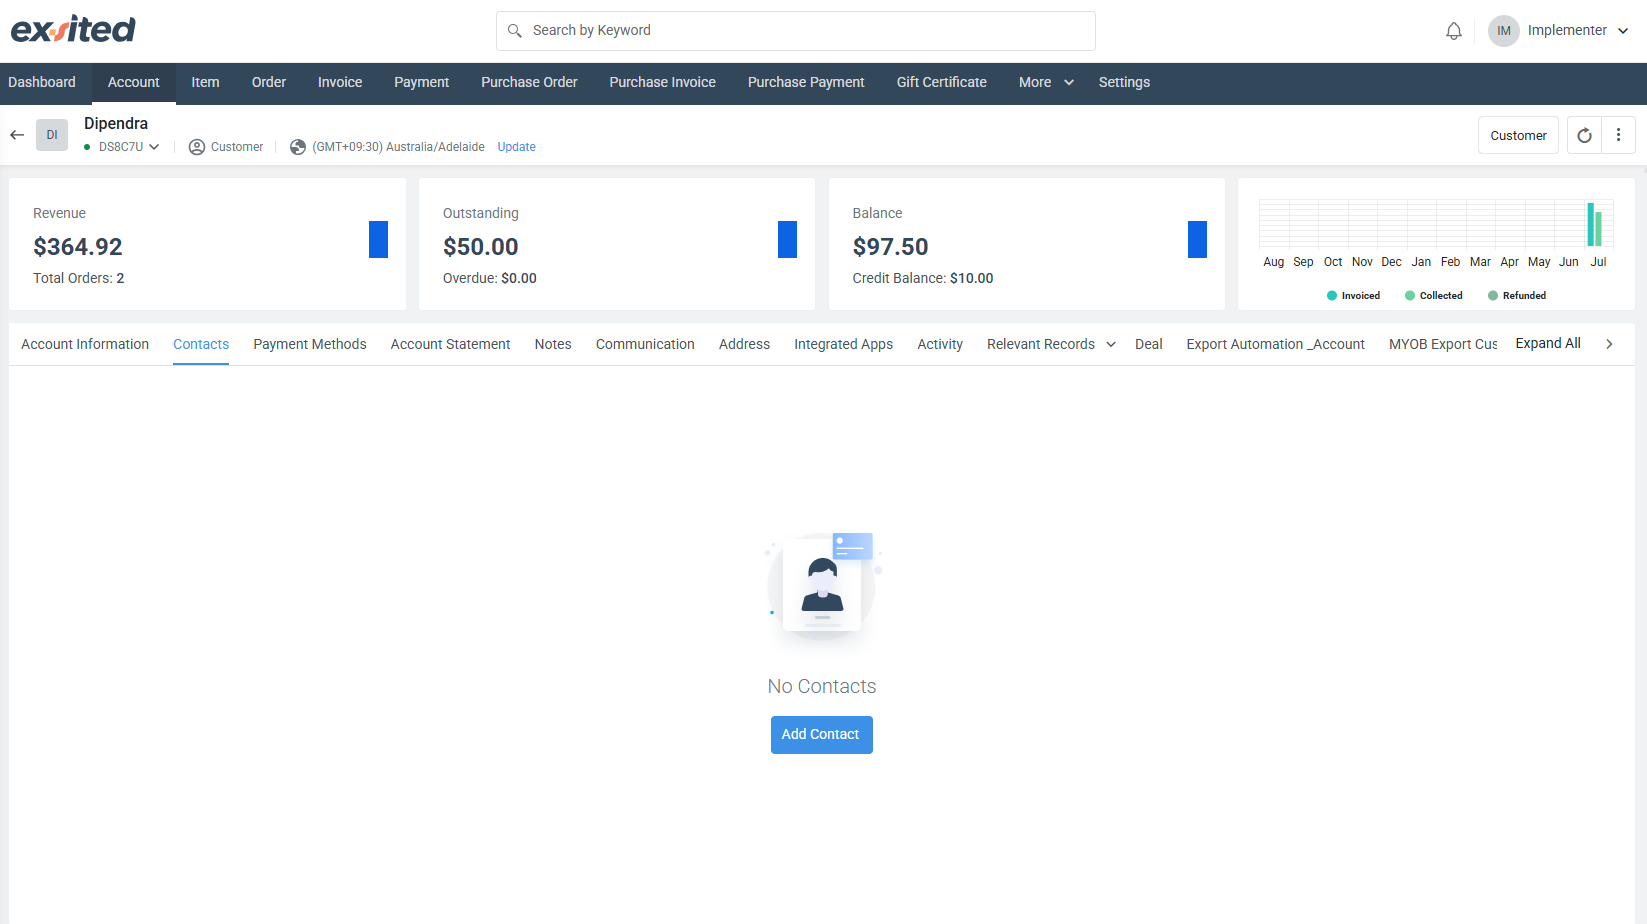The image size is (1647, 924).
Task: Click the Outstanding blue bar indicator
Action: pyautogui.click(x=787, y=239)
